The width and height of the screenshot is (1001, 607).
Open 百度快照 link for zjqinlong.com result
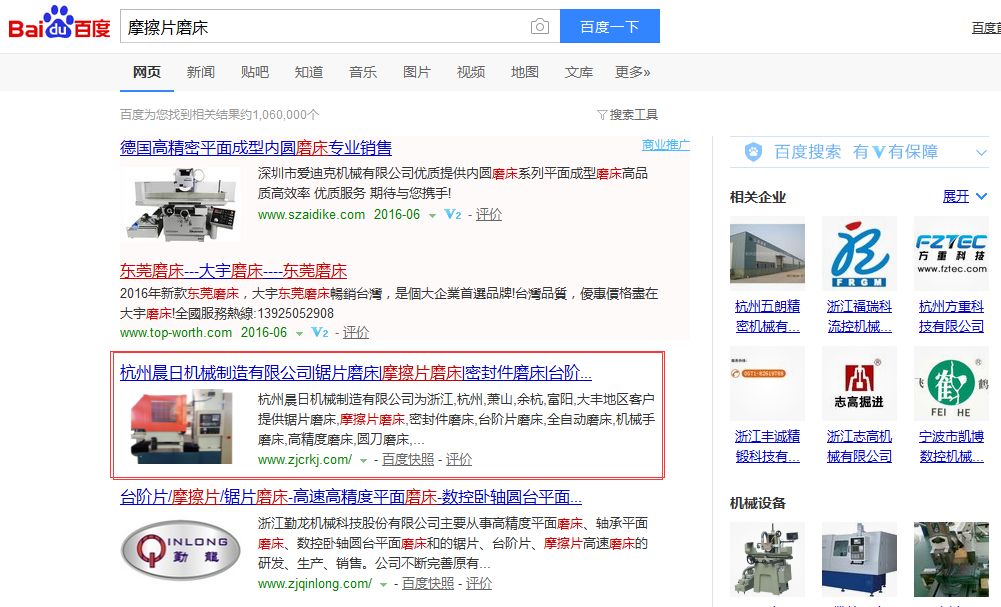(x=427, y=584)
